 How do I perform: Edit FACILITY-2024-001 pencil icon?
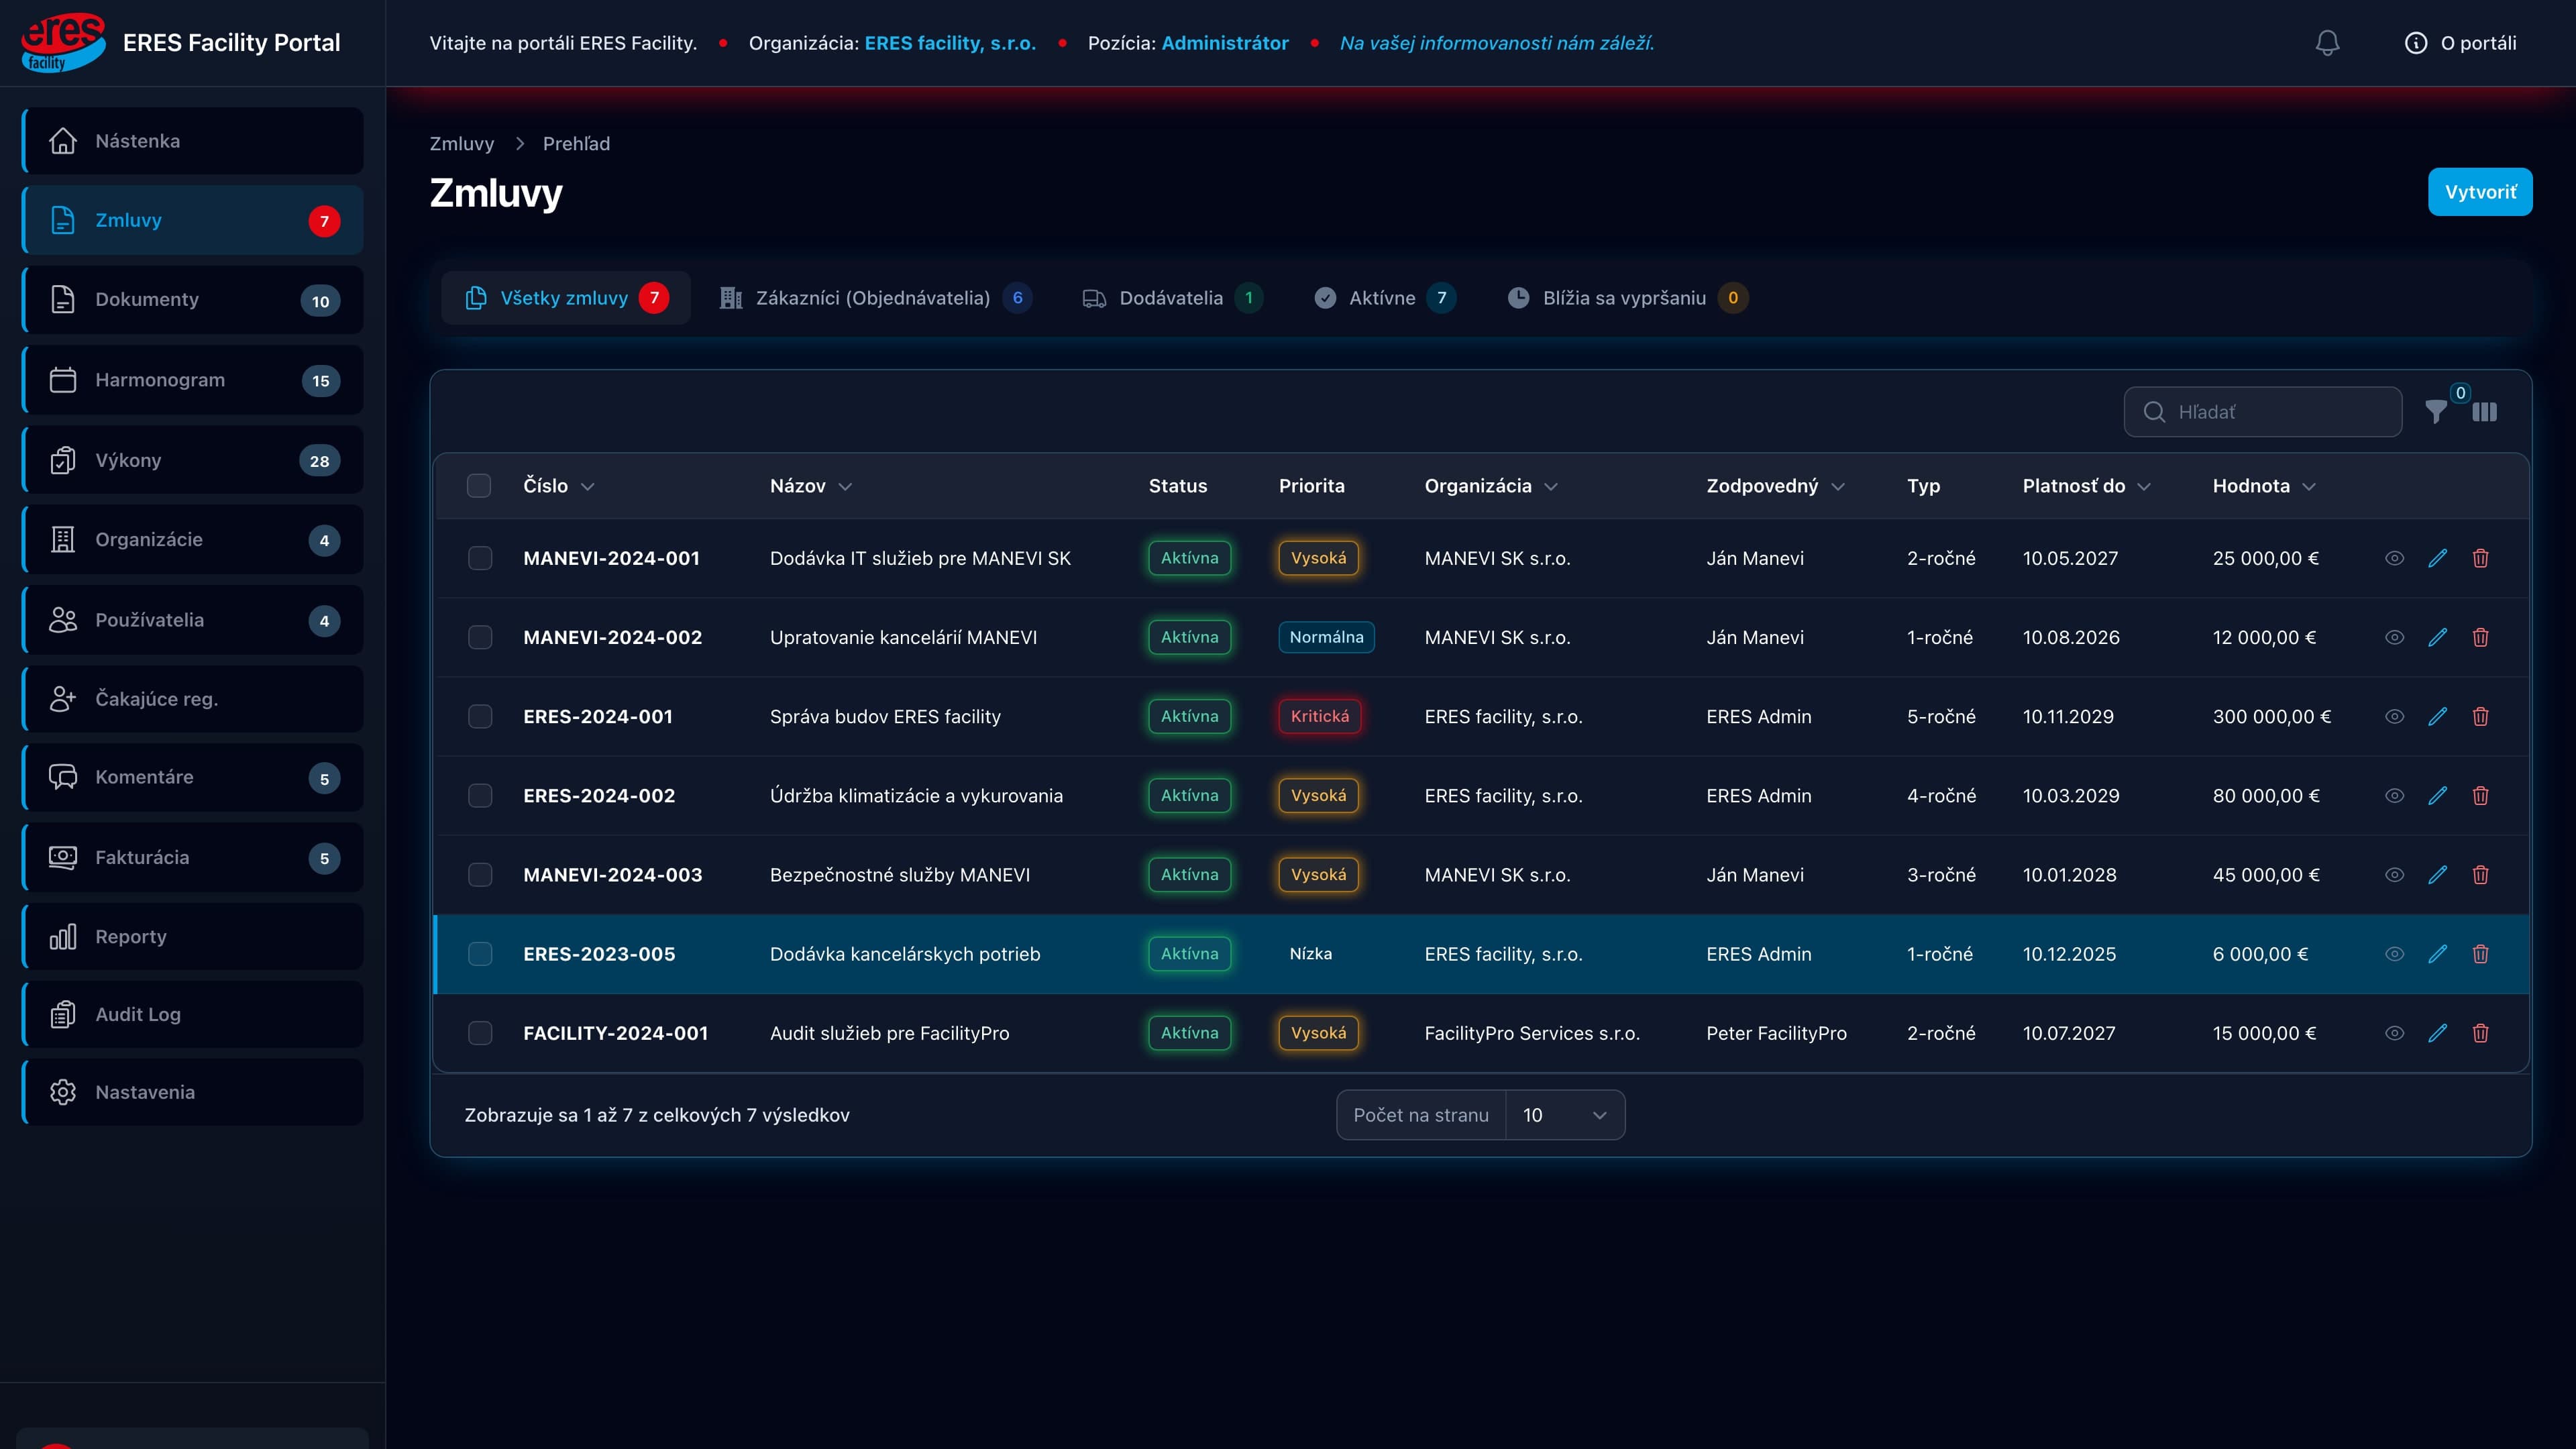(x=2438, y=1033)
